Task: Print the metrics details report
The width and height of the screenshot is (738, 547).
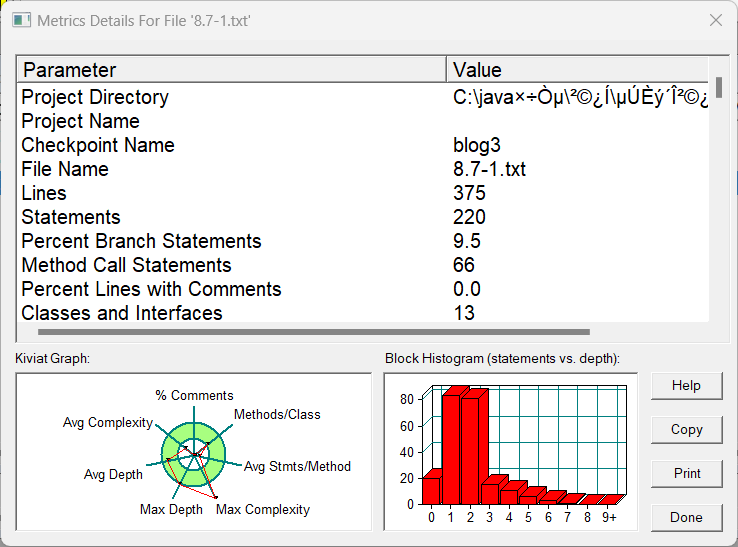Action: click(686, 473)
